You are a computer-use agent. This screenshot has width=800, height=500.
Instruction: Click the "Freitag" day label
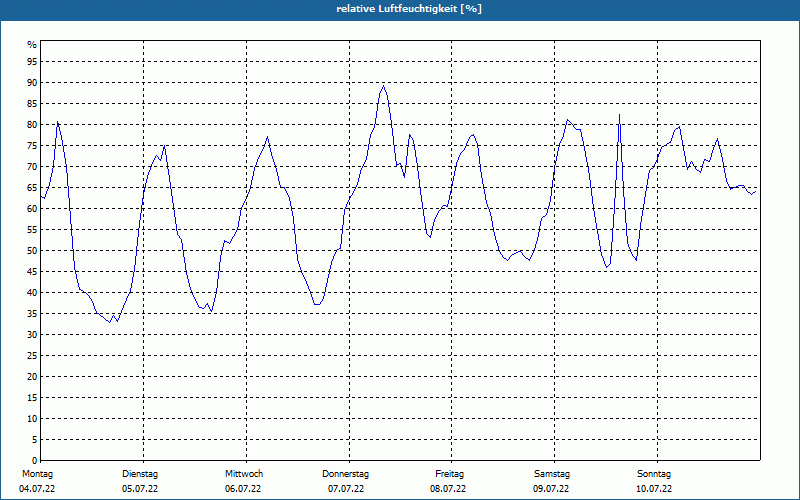(x=449, y=474)
